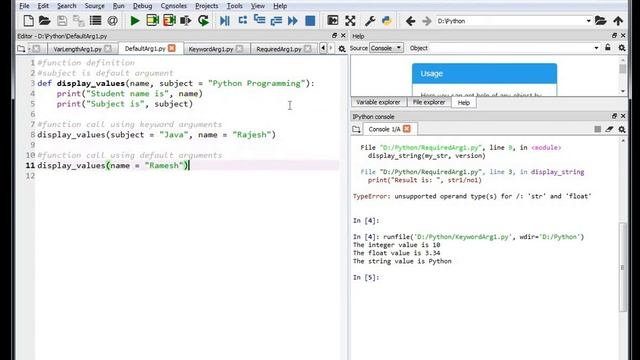The height and width of the screenshot is (360, 640).
Task: Close the KeywordArg1.py tab
Action: 240,49
